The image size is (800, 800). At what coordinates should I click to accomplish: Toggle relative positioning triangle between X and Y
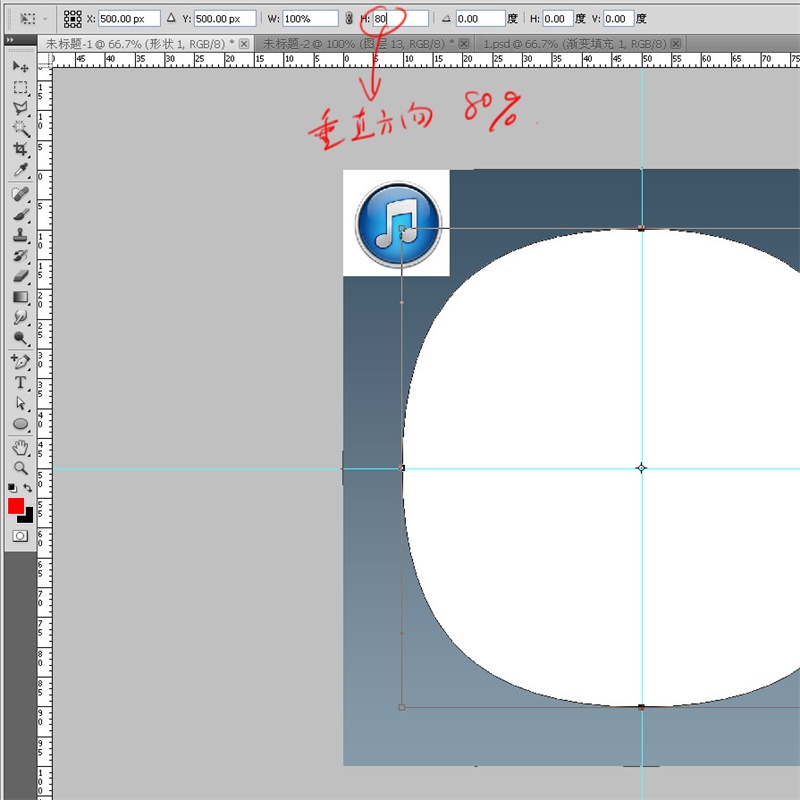tap(171, 18)
